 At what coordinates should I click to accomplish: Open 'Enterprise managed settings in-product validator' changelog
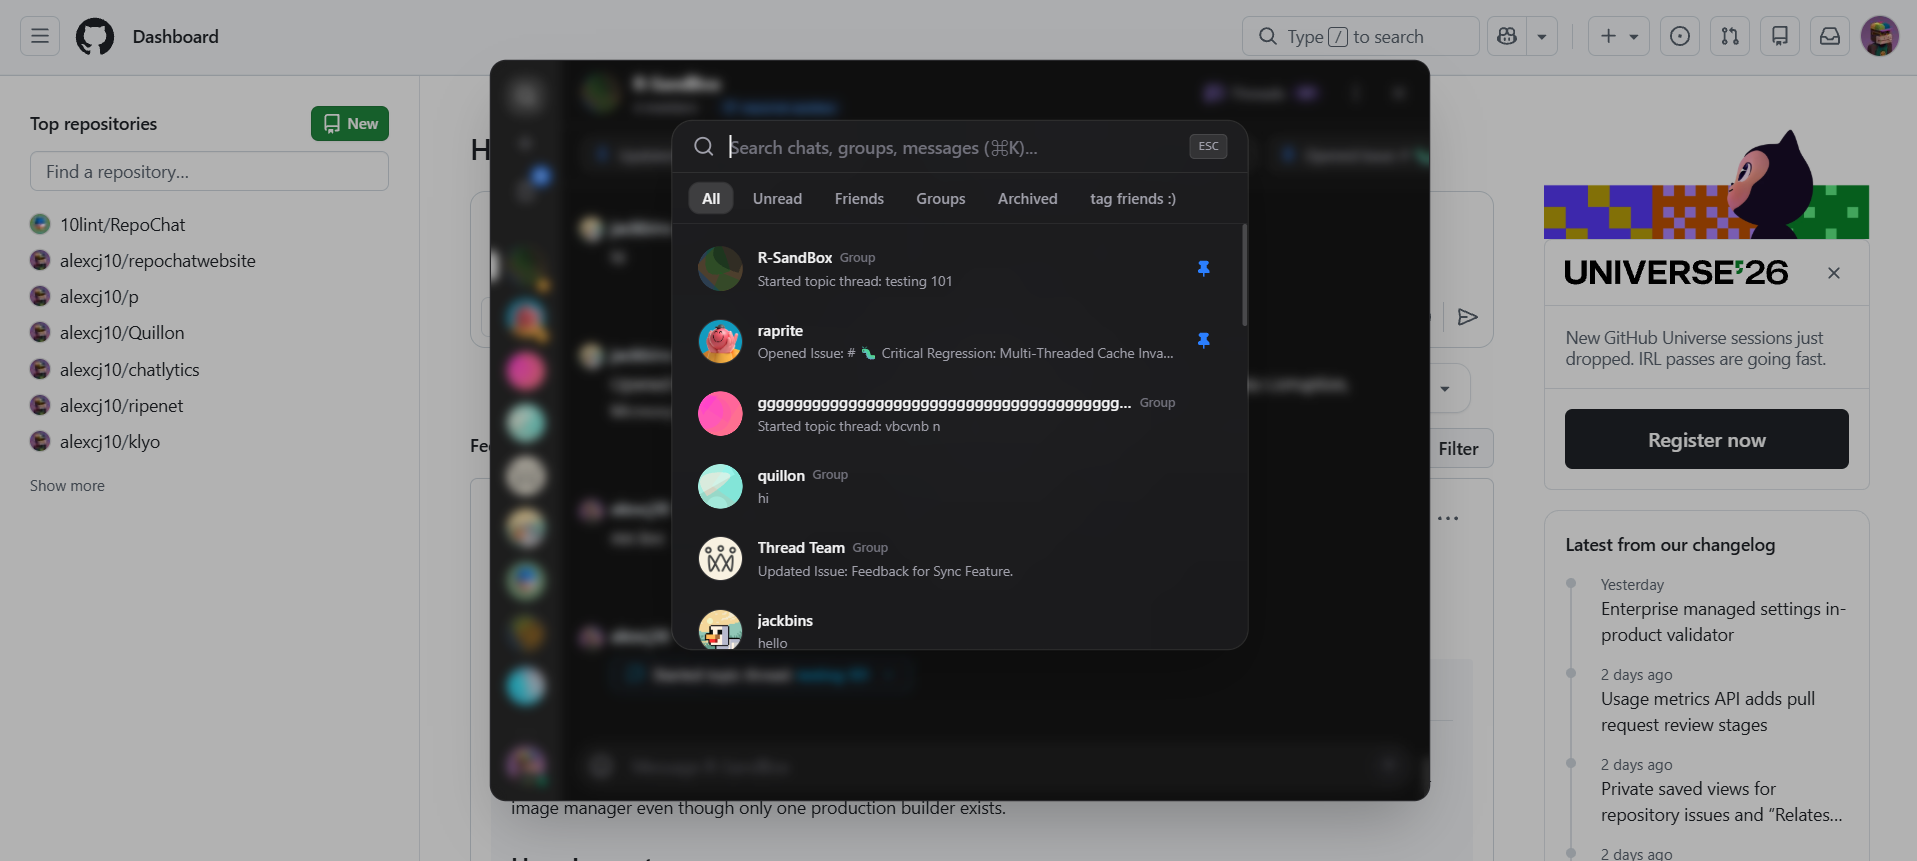pos(1723,622)
